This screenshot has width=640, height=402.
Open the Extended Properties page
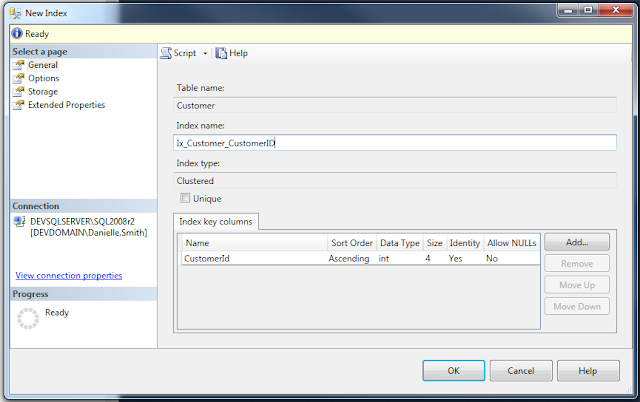click(x=67, y=105)
